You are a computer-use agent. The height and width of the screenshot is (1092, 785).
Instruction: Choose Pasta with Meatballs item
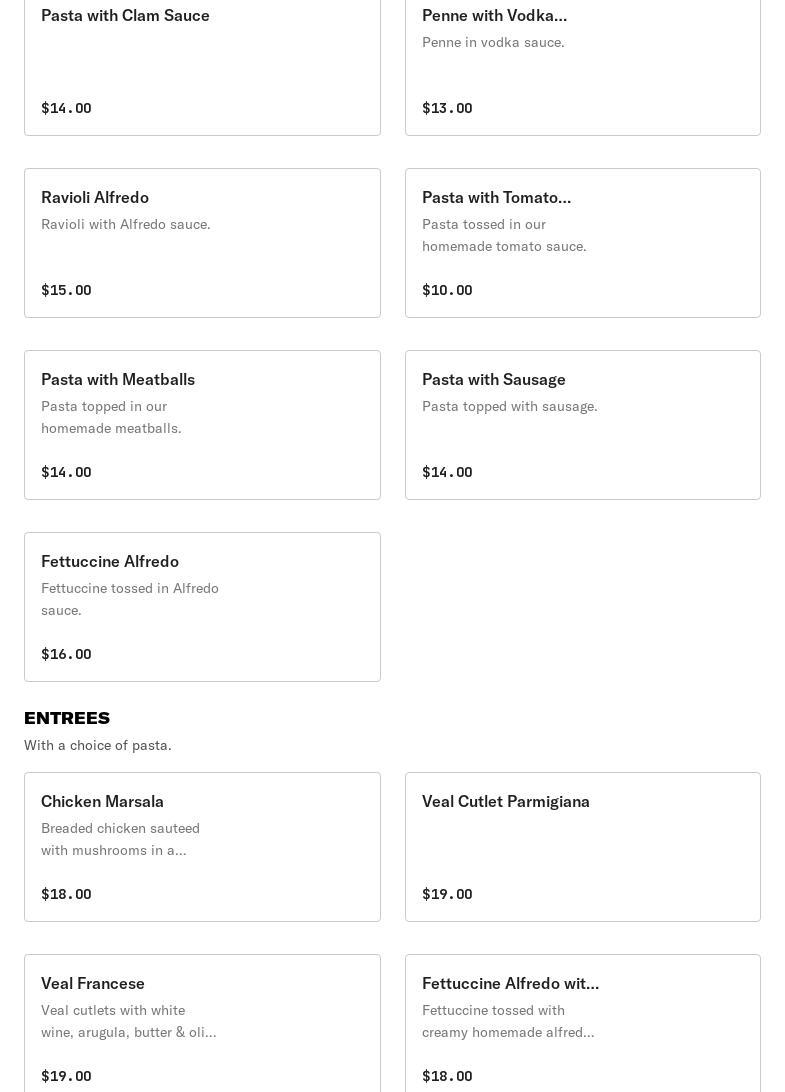tap(202, 425)
